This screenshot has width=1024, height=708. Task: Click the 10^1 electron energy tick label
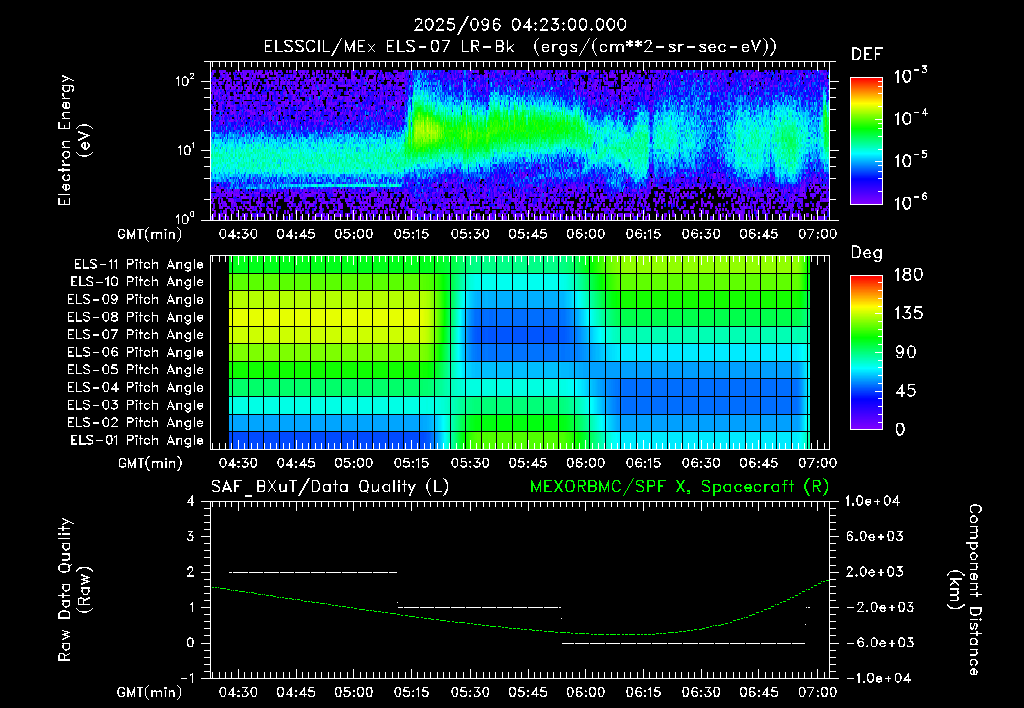185,150
